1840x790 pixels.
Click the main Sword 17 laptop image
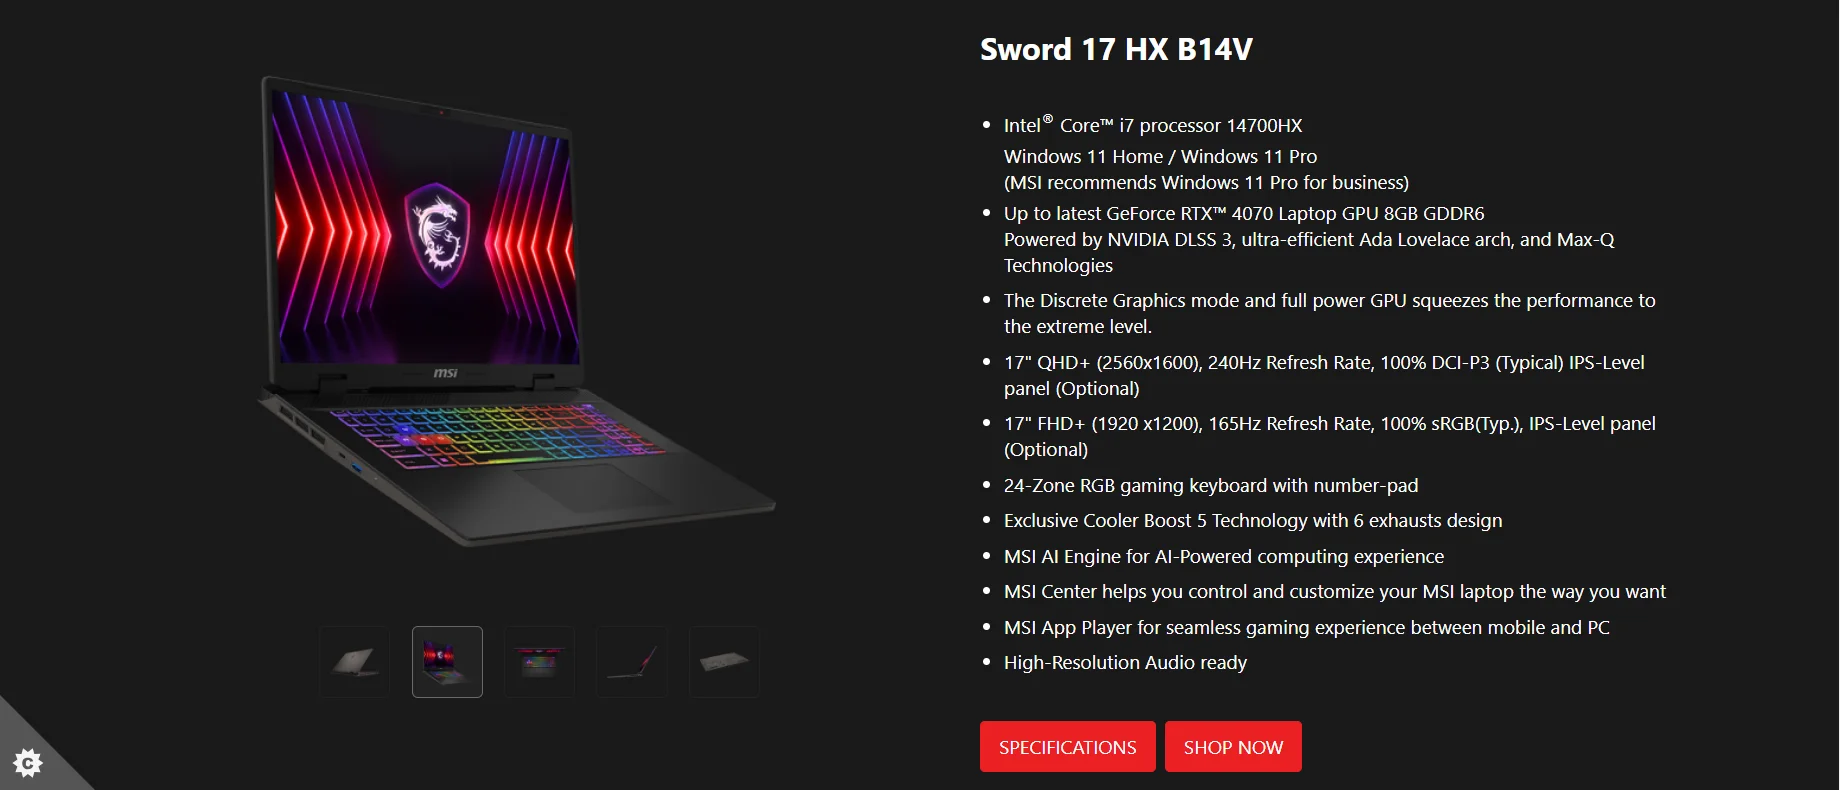(515, 310)
